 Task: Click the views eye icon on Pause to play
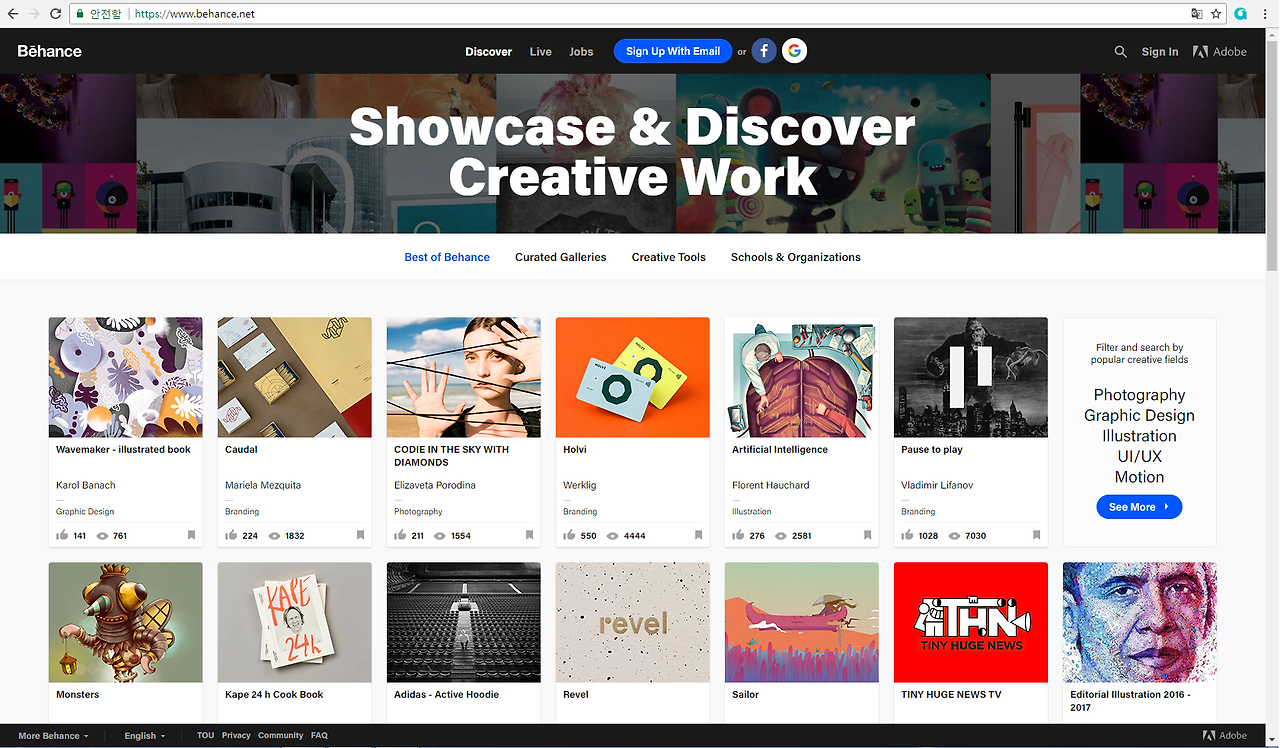point(952,536)
